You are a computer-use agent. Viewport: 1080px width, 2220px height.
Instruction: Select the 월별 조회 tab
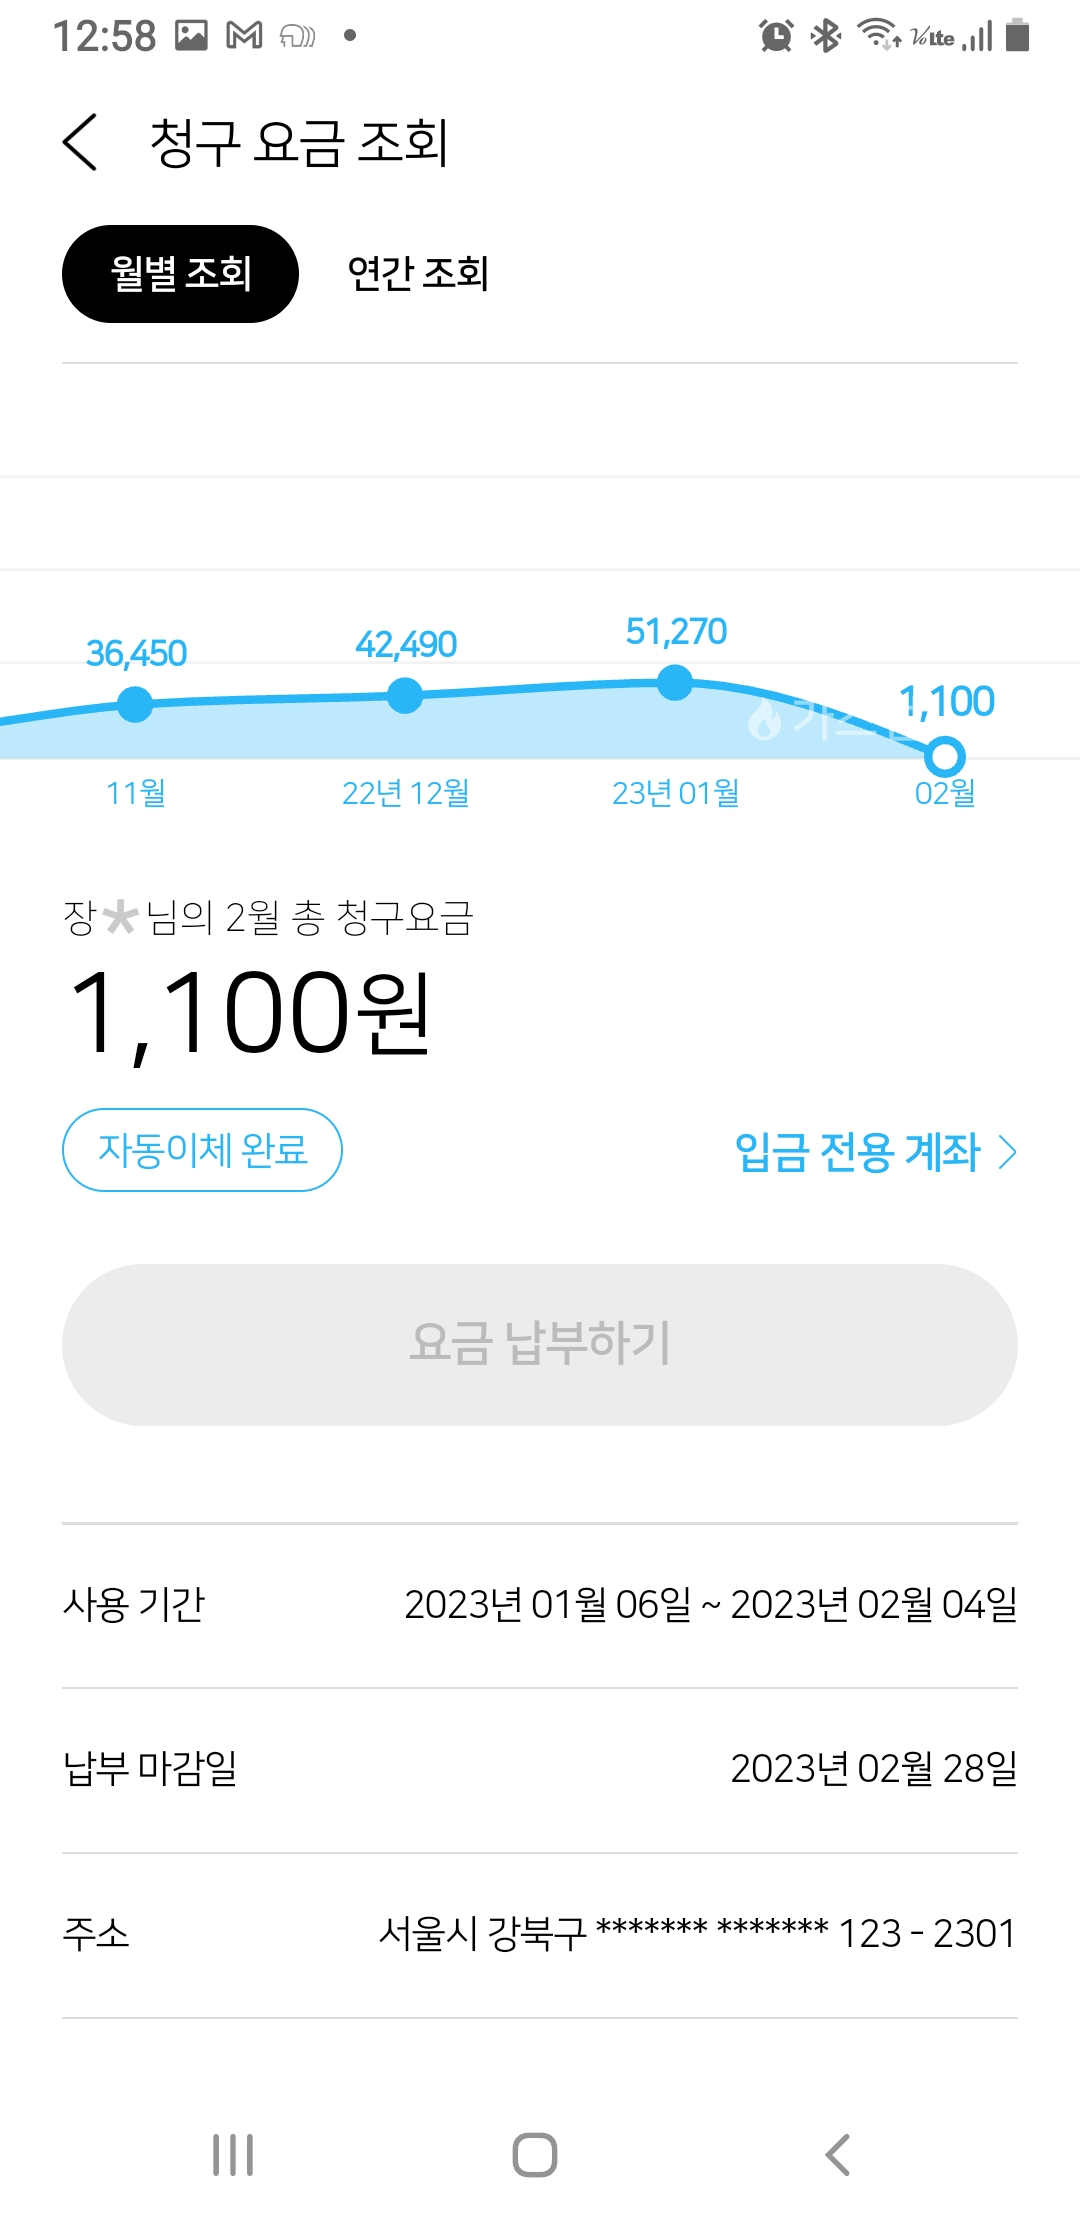tap(180, 274)
